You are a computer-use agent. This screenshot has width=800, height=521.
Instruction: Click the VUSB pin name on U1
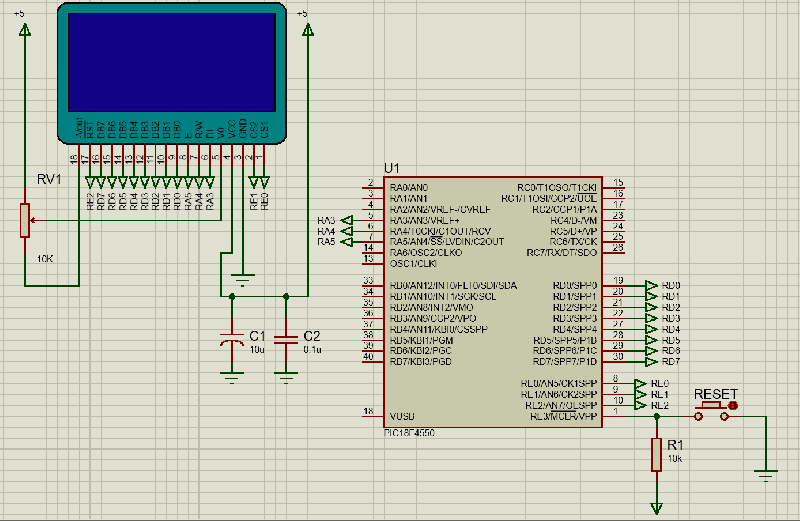point(402,416)
